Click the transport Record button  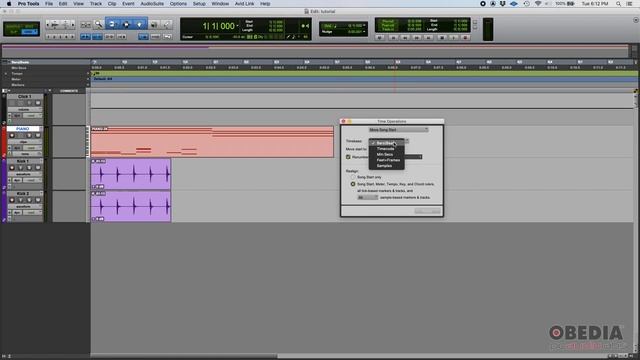[465, 38]
